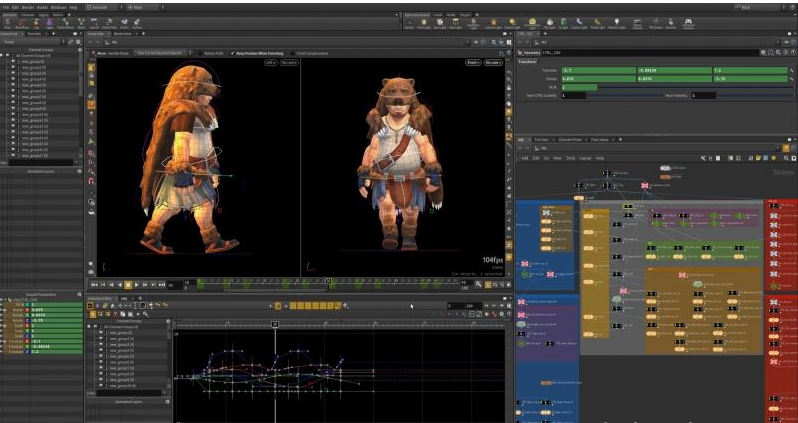Open the File menu

point(6,8)
